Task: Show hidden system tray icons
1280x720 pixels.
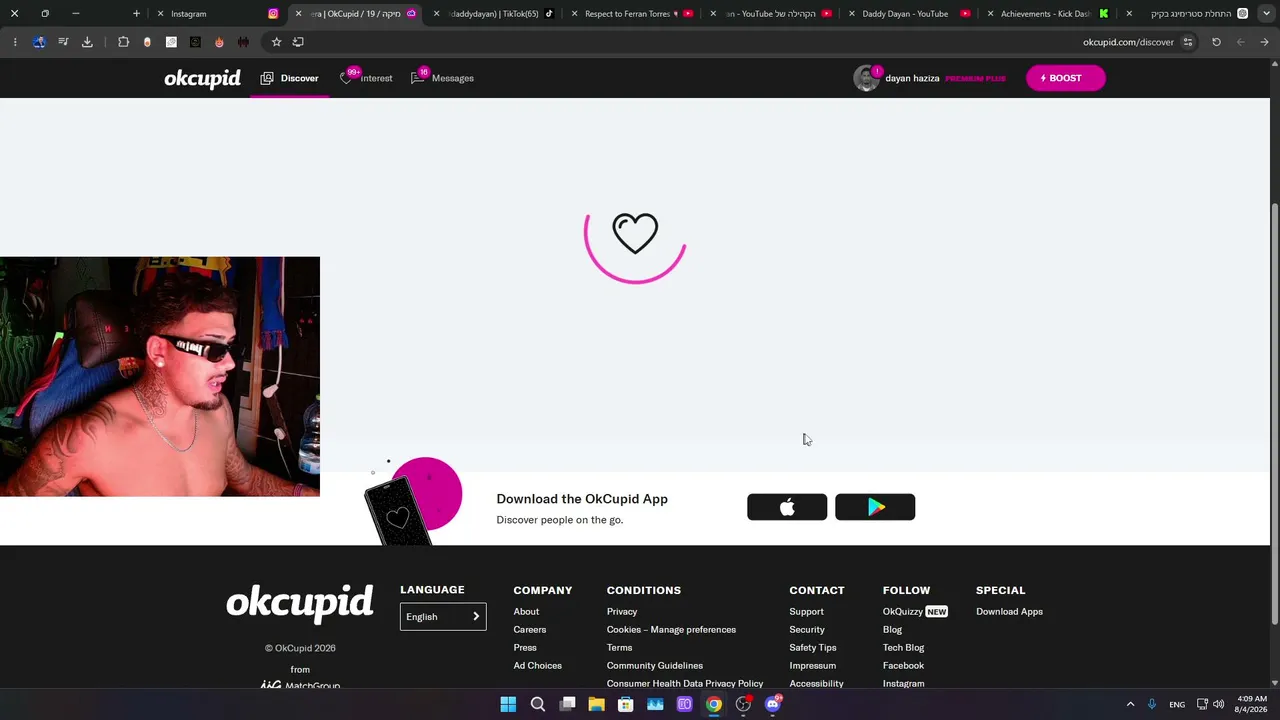Action: point(1131,705)
